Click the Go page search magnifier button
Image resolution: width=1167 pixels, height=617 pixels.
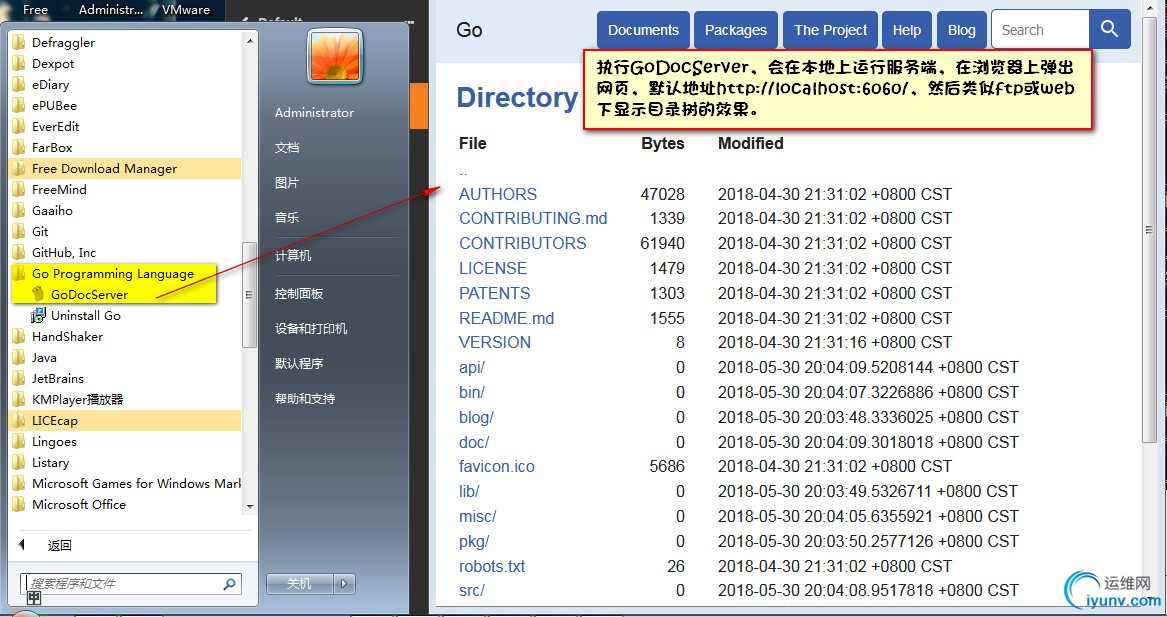coord(1110,30)
